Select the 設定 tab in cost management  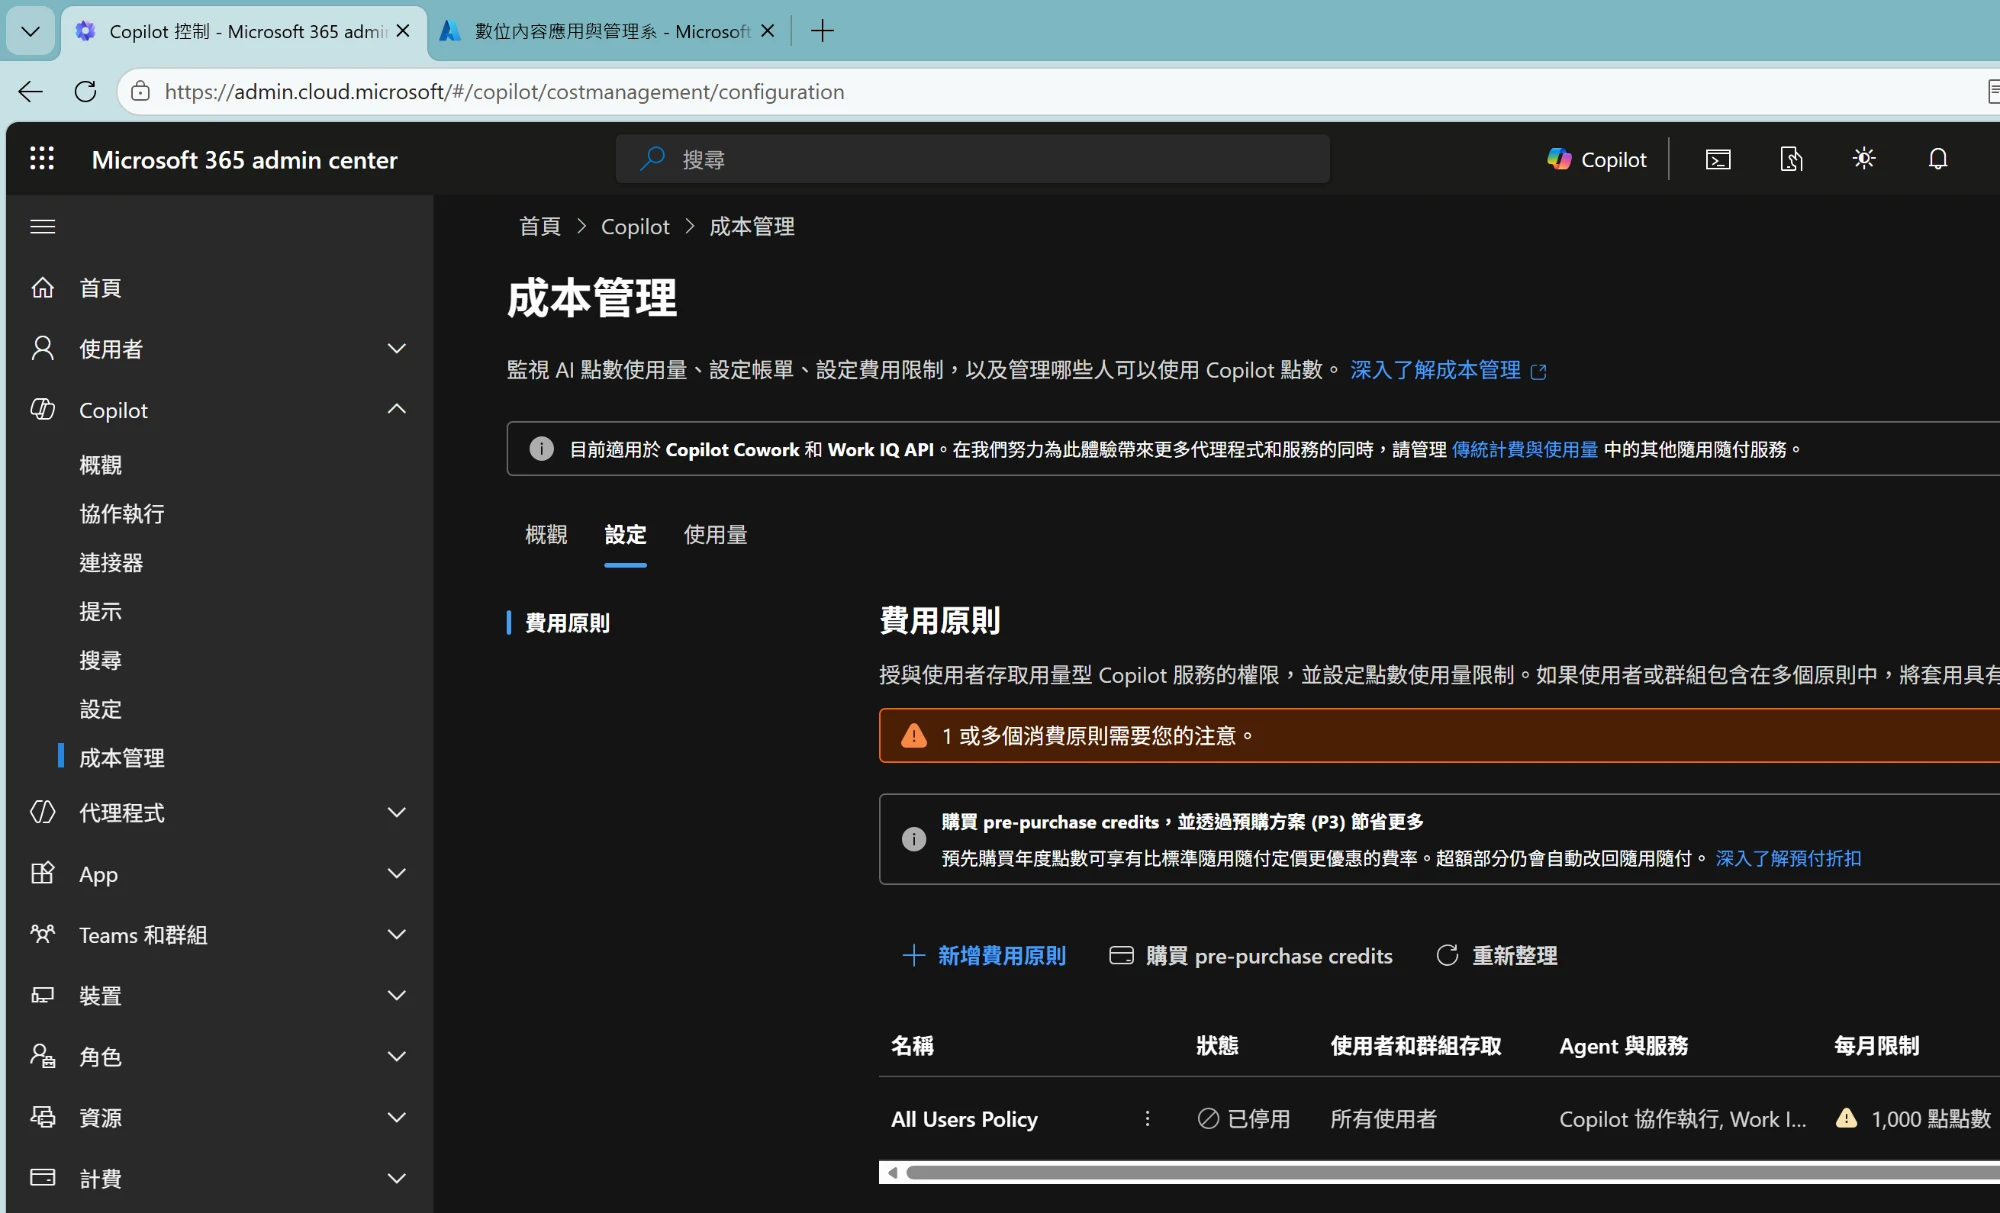click(x=625, y=535)
